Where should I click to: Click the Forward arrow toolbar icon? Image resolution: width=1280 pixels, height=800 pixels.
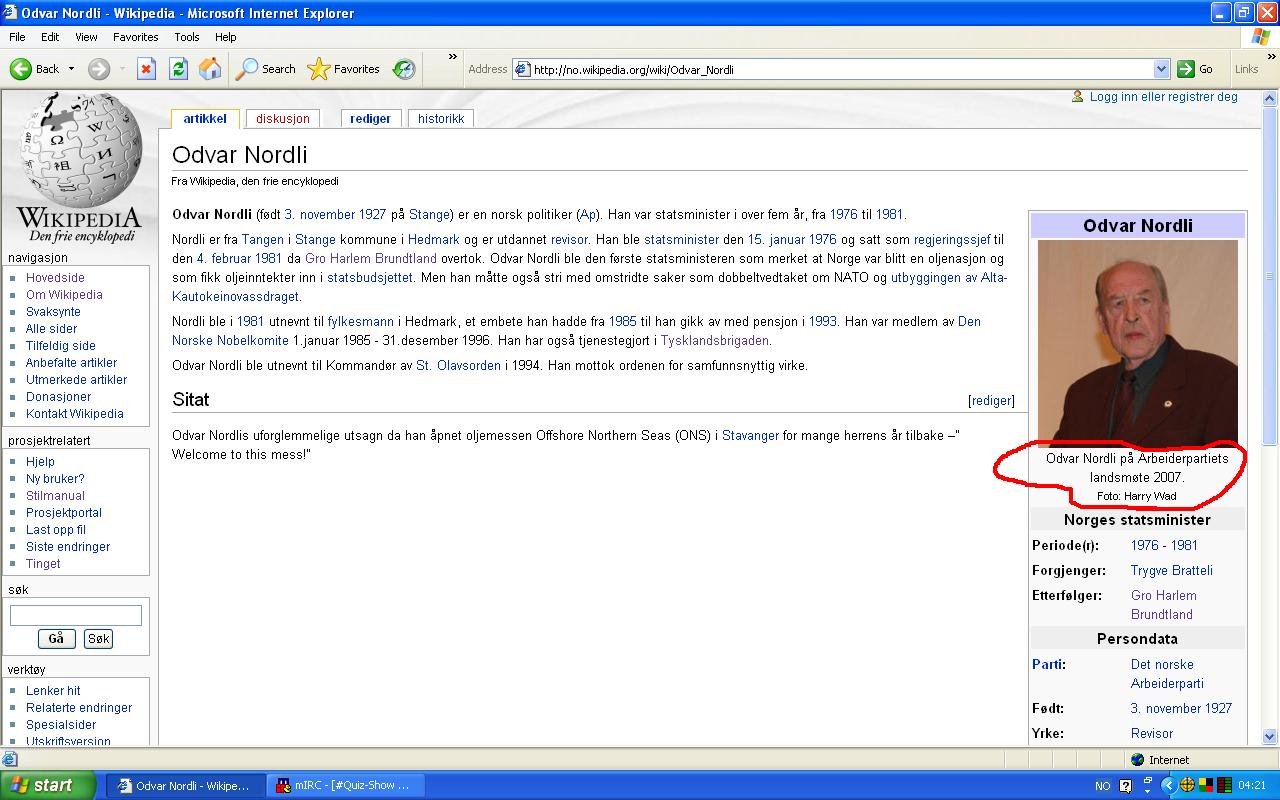coord(99,69)
